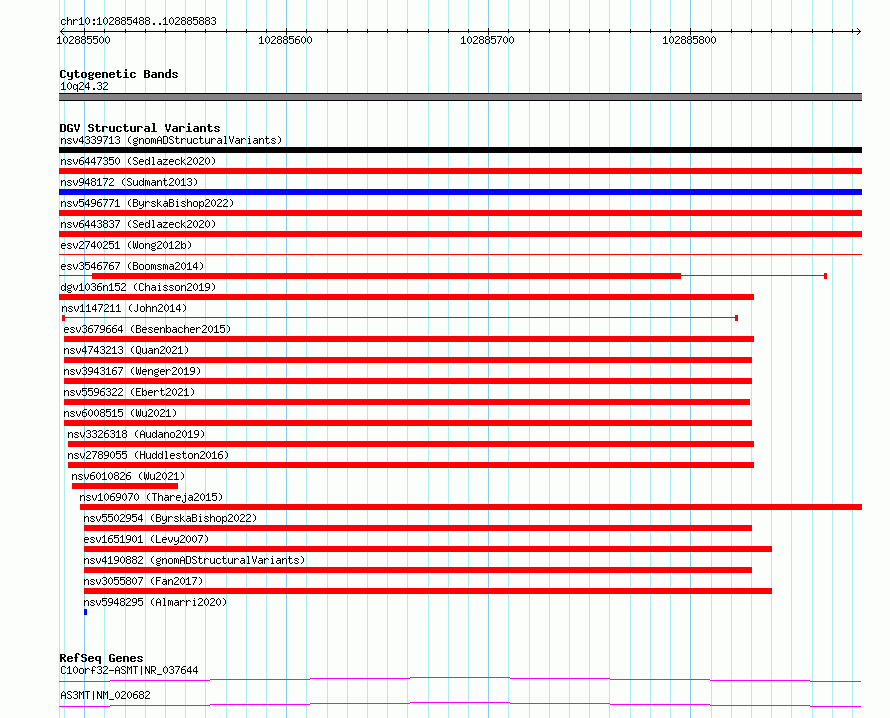Open the nsv948172 (Sudmant2013) variant

click(x=129, y=182)
